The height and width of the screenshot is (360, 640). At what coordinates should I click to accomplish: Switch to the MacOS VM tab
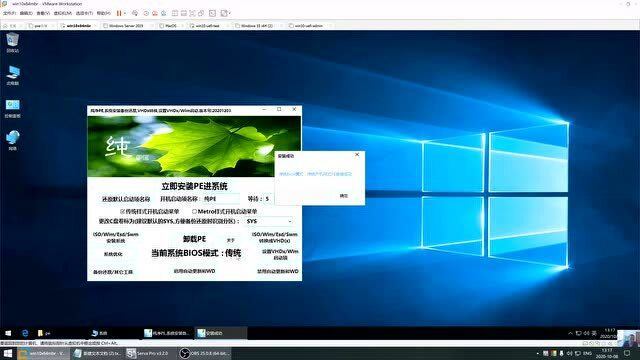(171, 26)
